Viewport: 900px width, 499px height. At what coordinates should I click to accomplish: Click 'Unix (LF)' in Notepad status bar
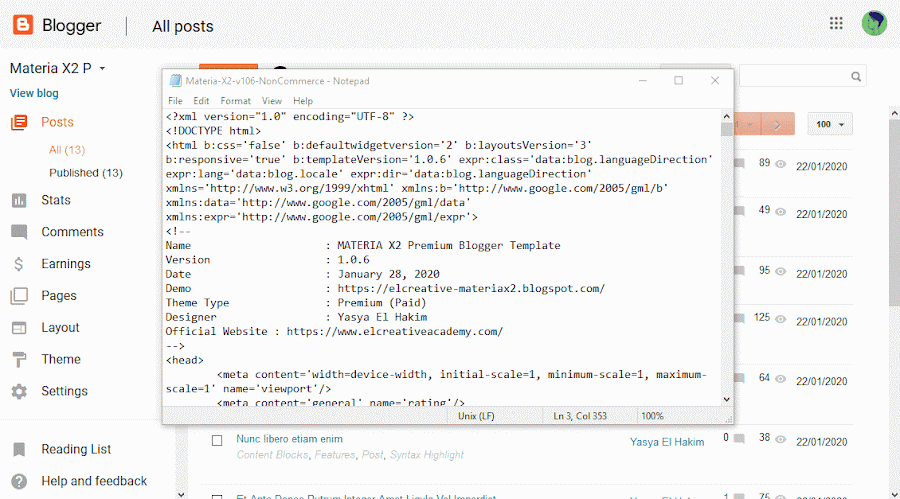pos(476,416)
